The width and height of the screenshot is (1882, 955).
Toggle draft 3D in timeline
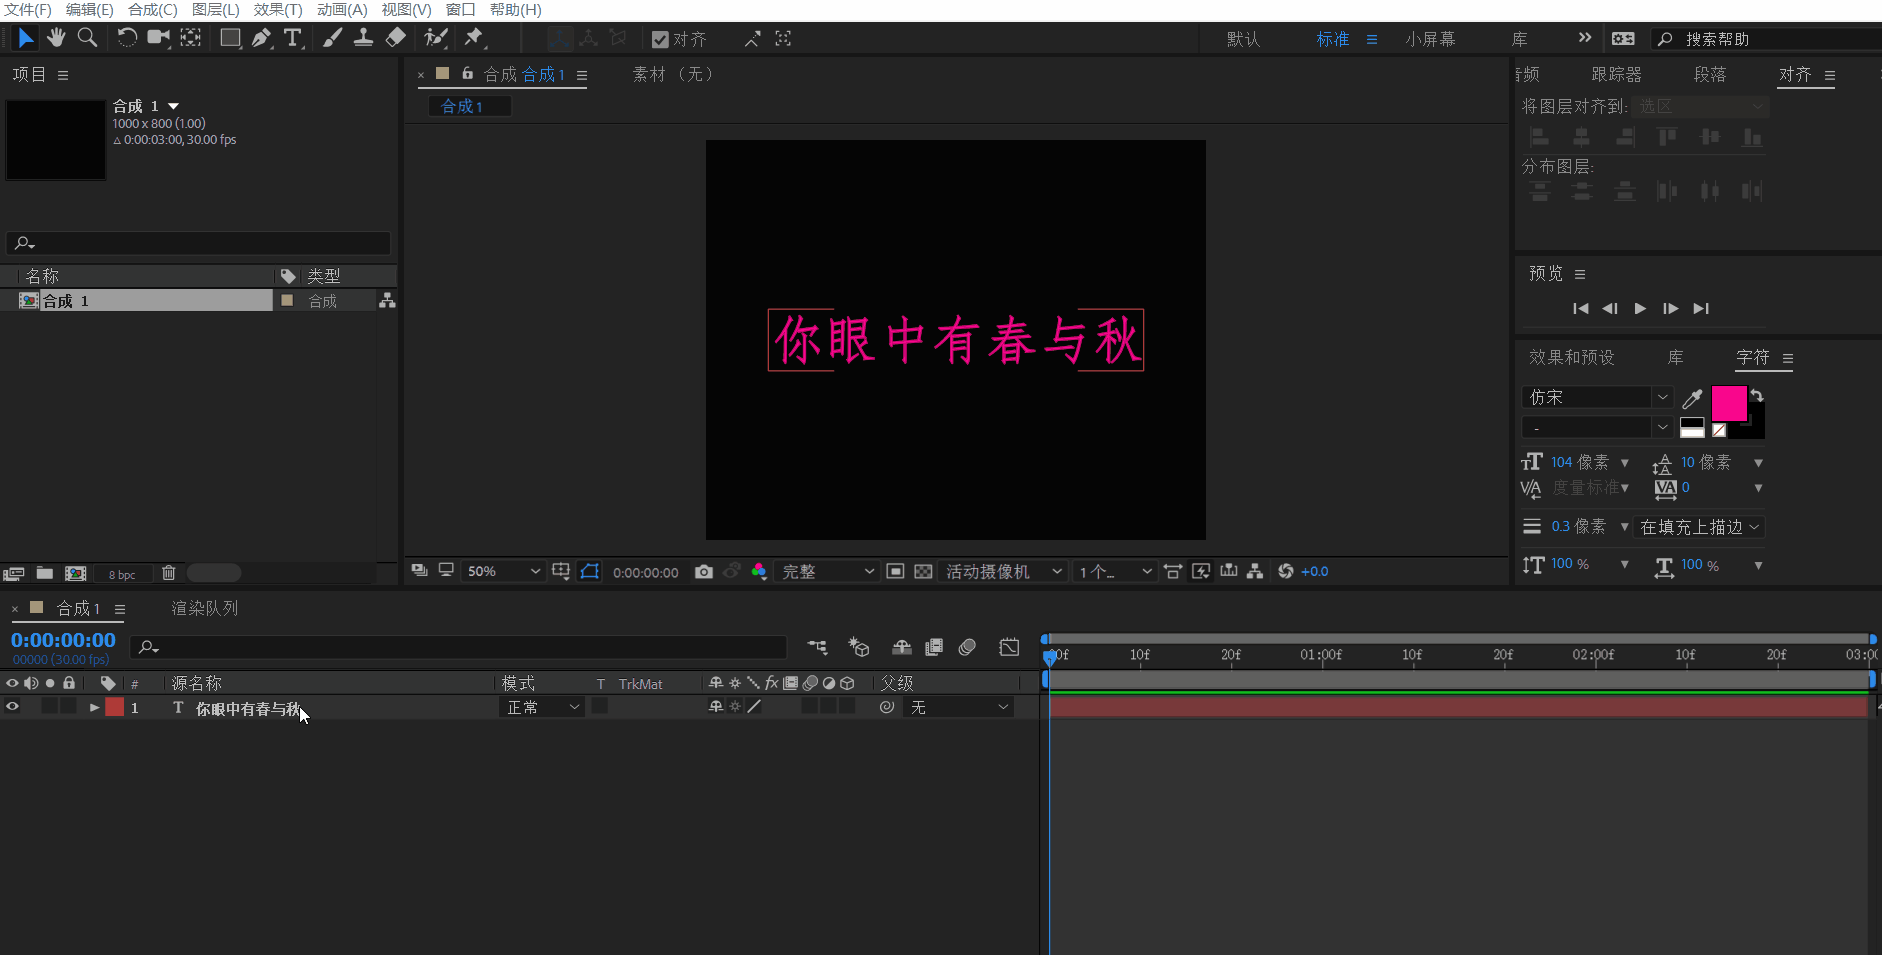click(859, 647)
